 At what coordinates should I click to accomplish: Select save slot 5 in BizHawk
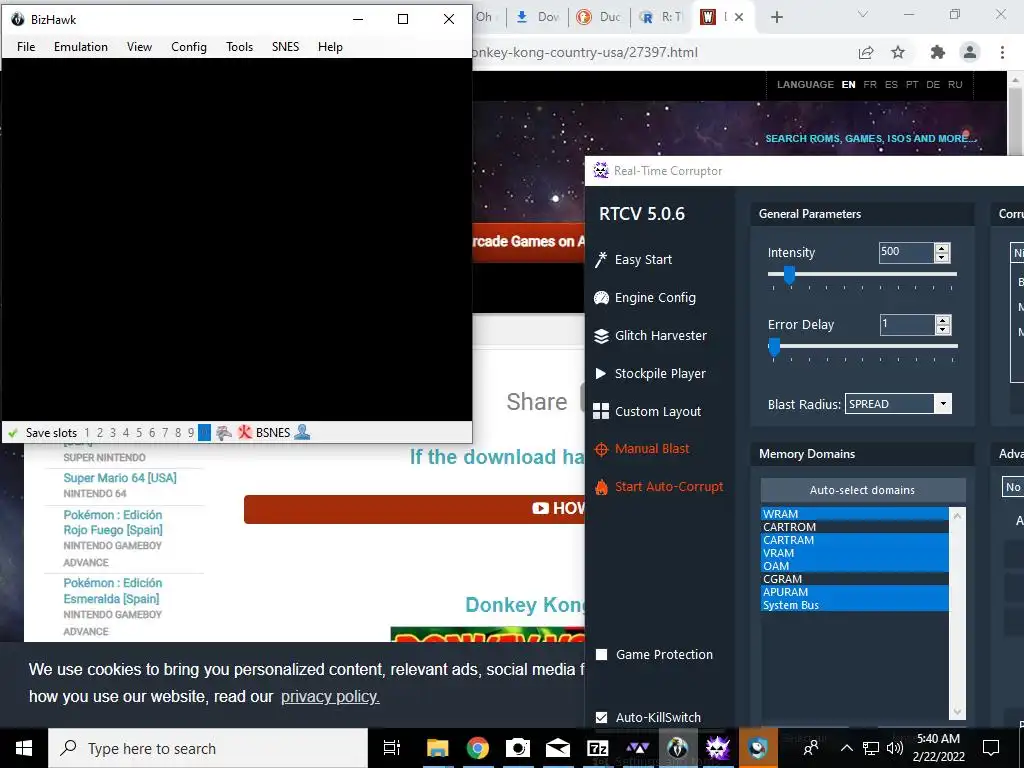pos(138,432)
